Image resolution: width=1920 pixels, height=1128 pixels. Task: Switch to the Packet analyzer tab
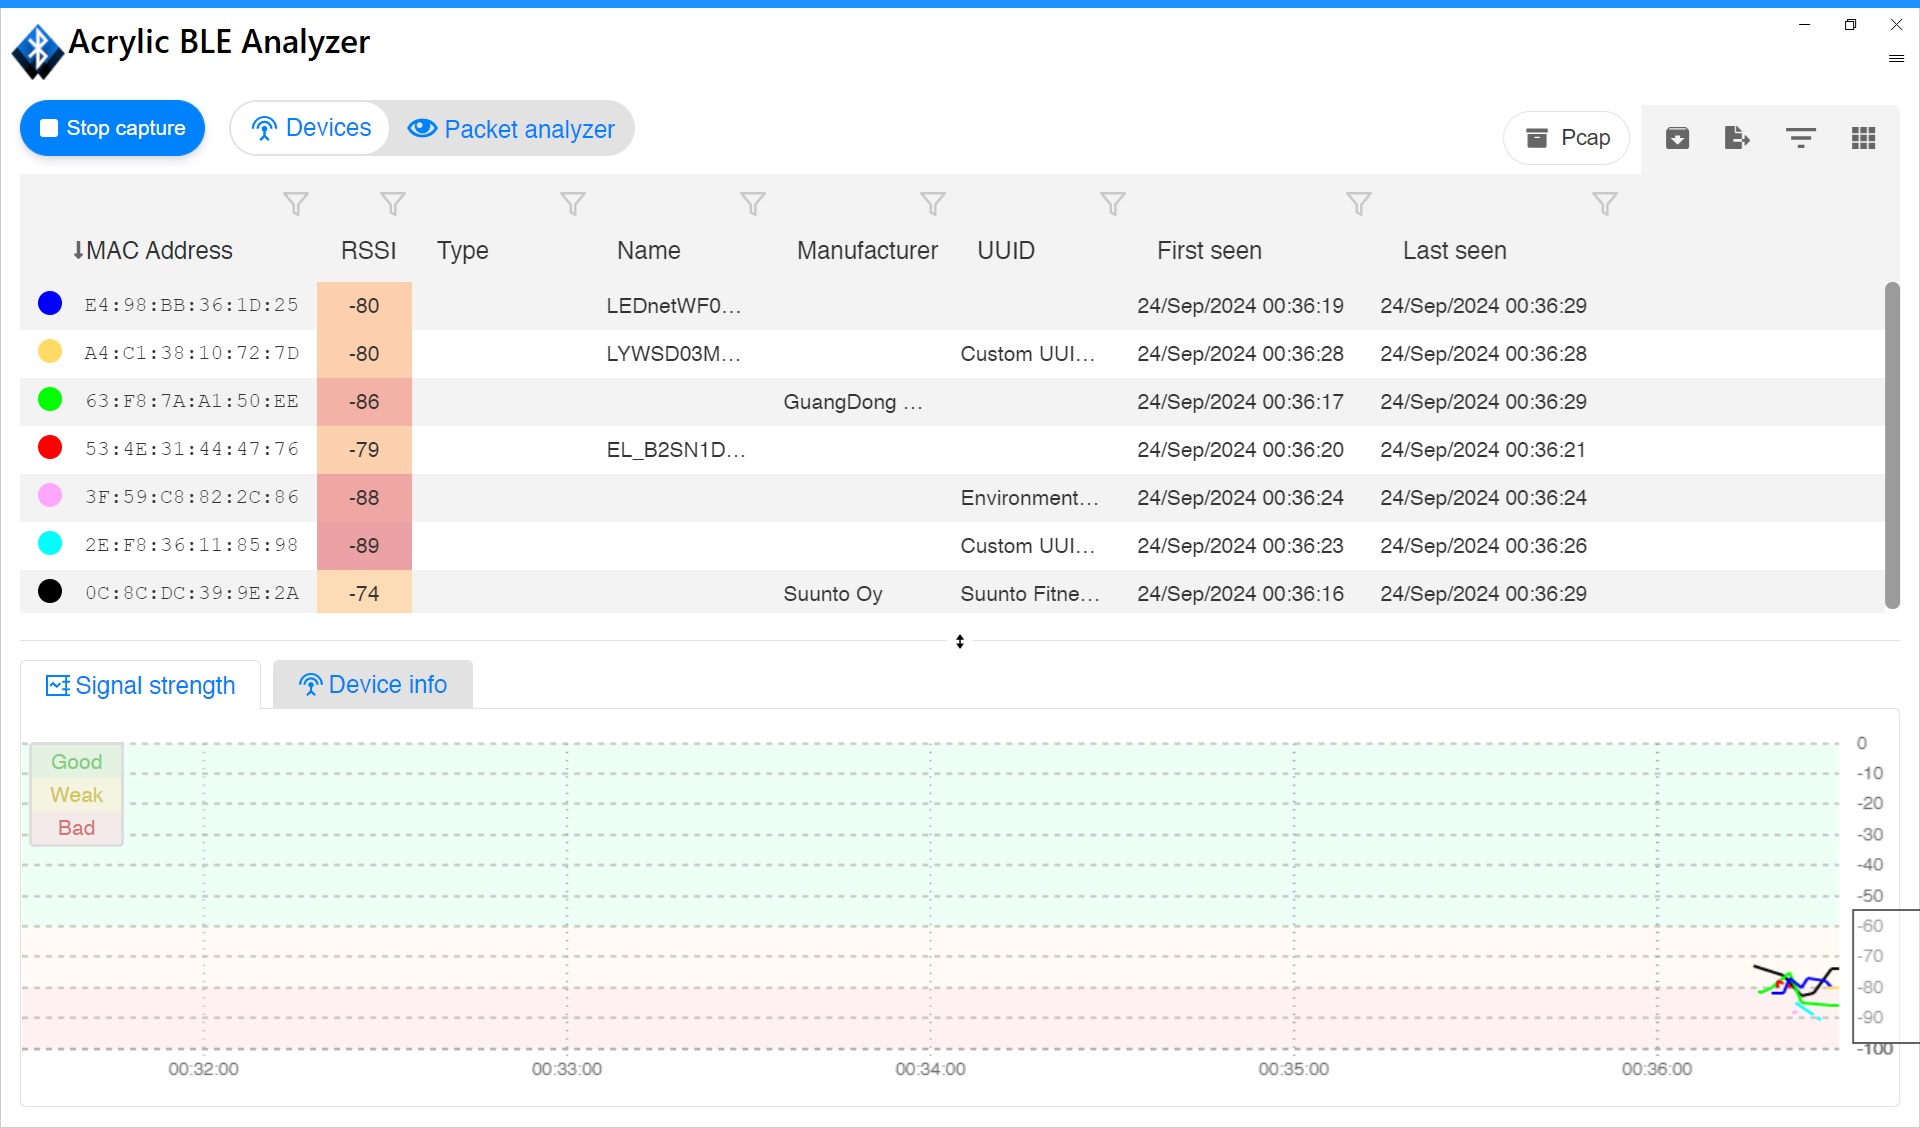click(x=511, y=129)
